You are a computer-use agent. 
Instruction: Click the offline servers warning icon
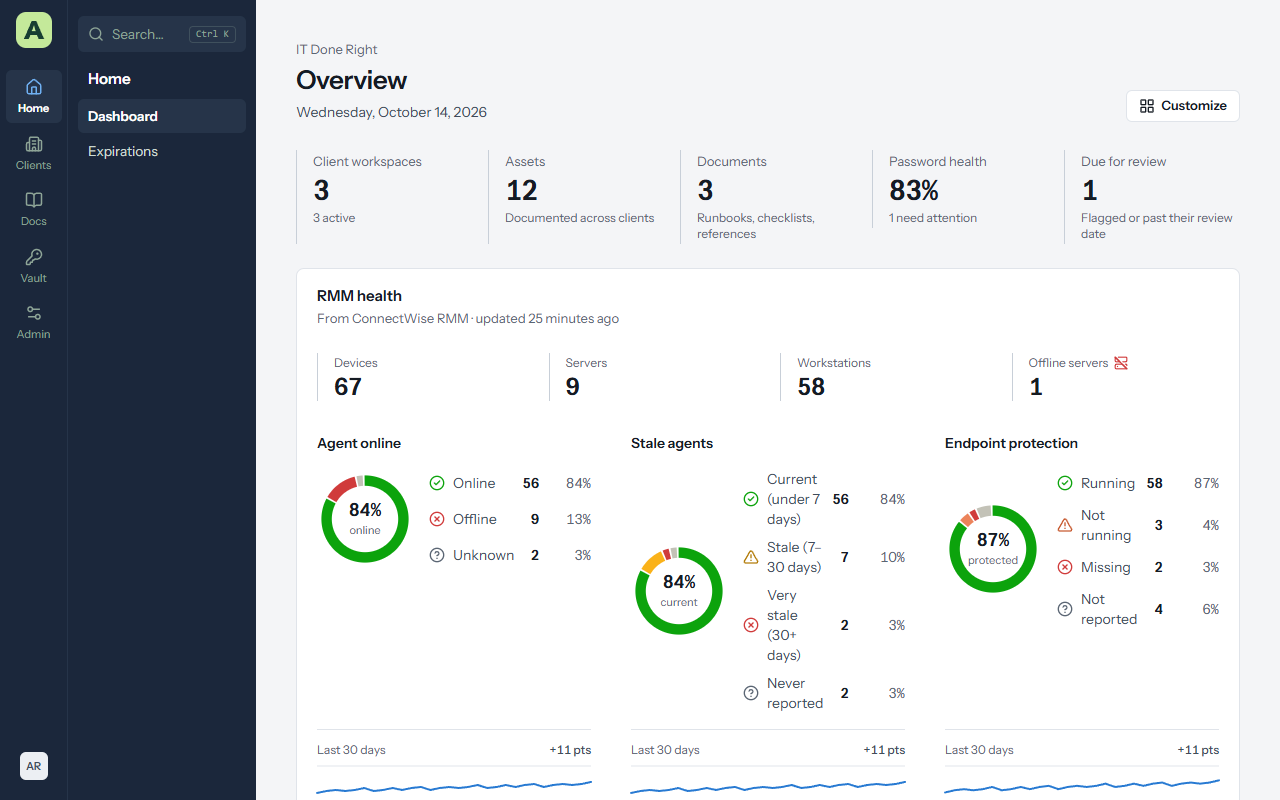(1121, 363)
